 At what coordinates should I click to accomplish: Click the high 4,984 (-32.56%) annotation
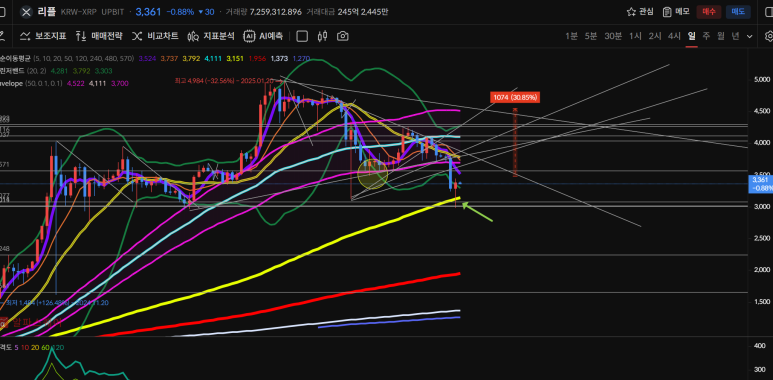[225, 80]
